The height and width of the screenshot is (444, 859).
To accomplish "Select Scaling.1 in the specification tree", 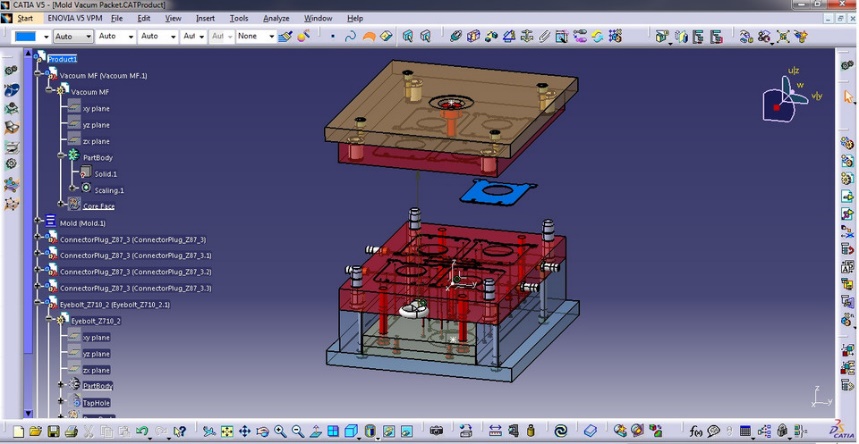I will pyautogui.click(x=108, y=190).
